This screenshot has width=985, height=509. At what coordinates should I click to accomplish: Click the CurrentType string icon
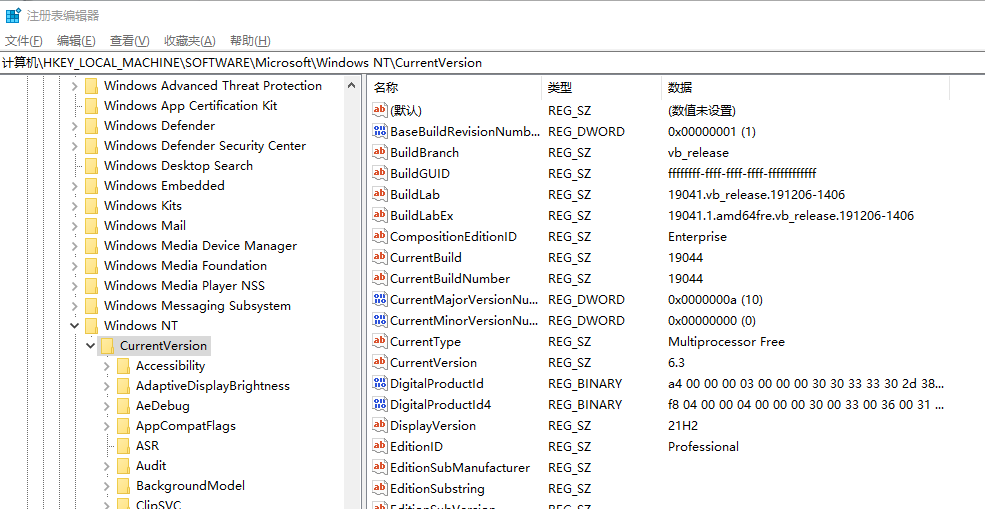[x=380, y=341]
